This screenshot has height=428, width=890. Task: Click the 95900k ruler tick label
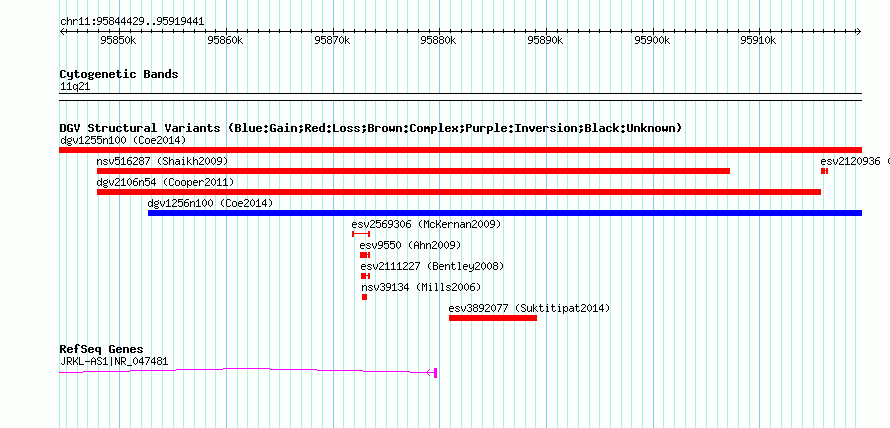(x=652, y=40)
